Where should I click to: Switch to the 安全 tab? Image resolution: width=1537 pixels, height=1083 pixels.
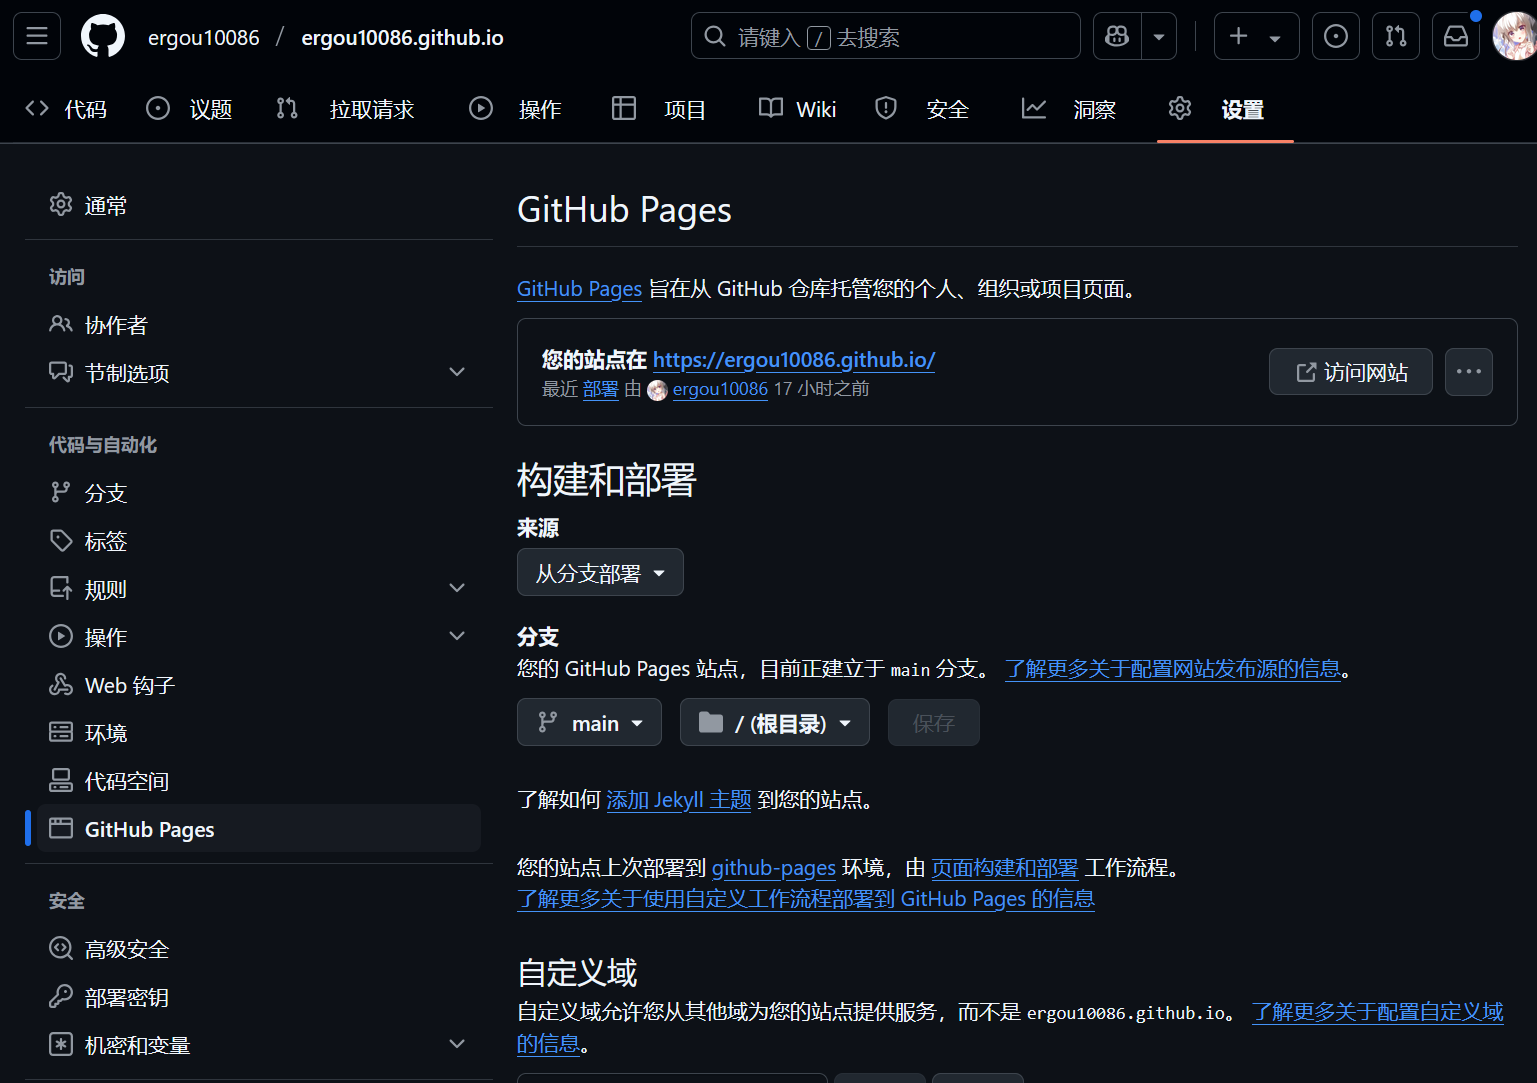pos(922,109)
